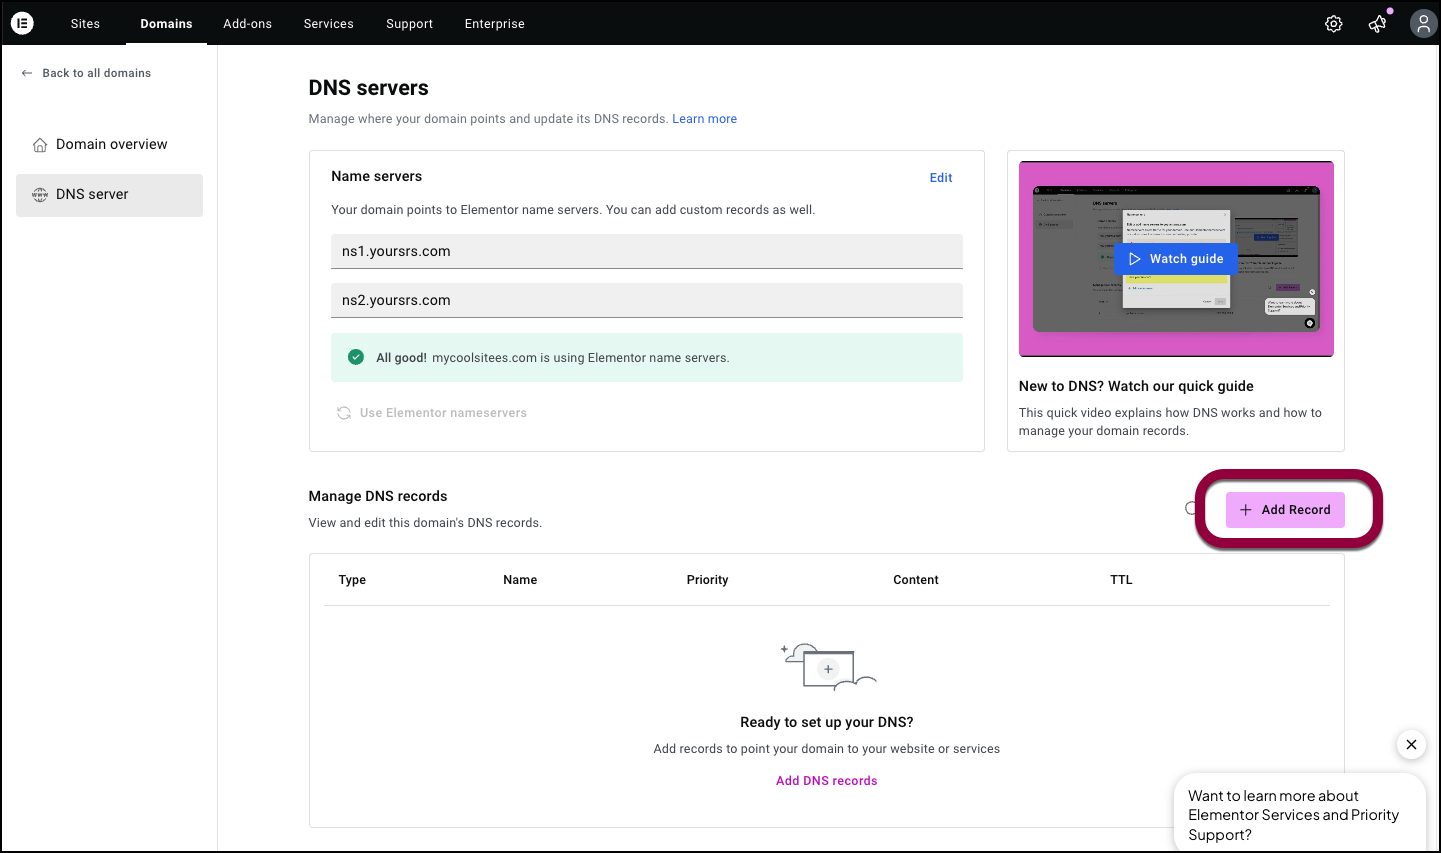Select DNS server in the sidebar
Image resolution: width=1441 pixels, height=853 pixels.
click(92, 194)
